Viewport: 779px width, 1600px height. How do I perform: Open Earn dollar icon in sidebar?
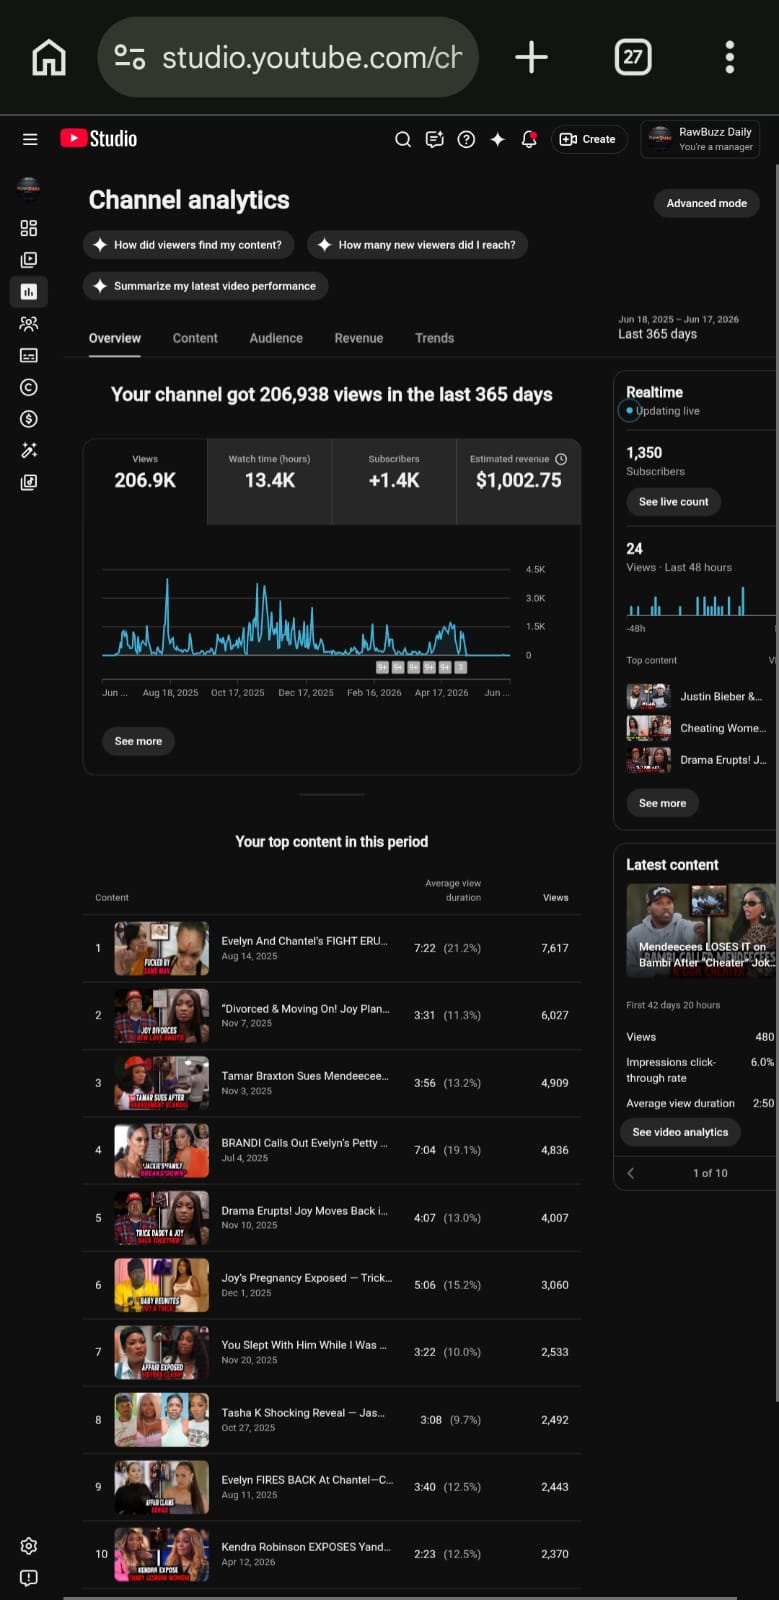point(29,419)
